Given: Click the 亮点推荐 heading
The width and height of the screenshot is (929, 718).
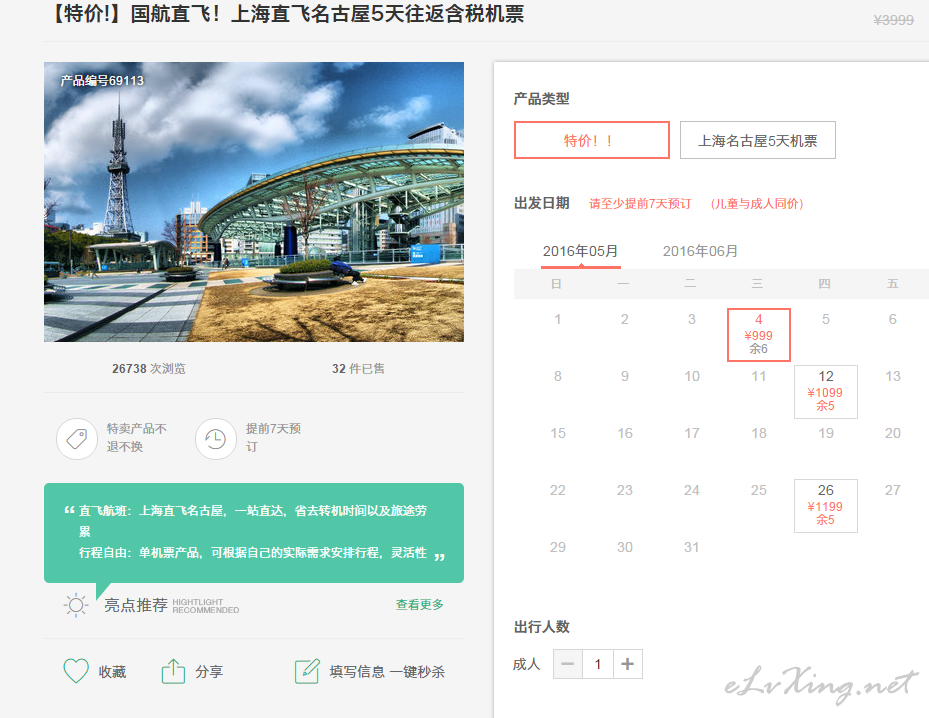Looking at the screenshot, I should tap(136, 605).
